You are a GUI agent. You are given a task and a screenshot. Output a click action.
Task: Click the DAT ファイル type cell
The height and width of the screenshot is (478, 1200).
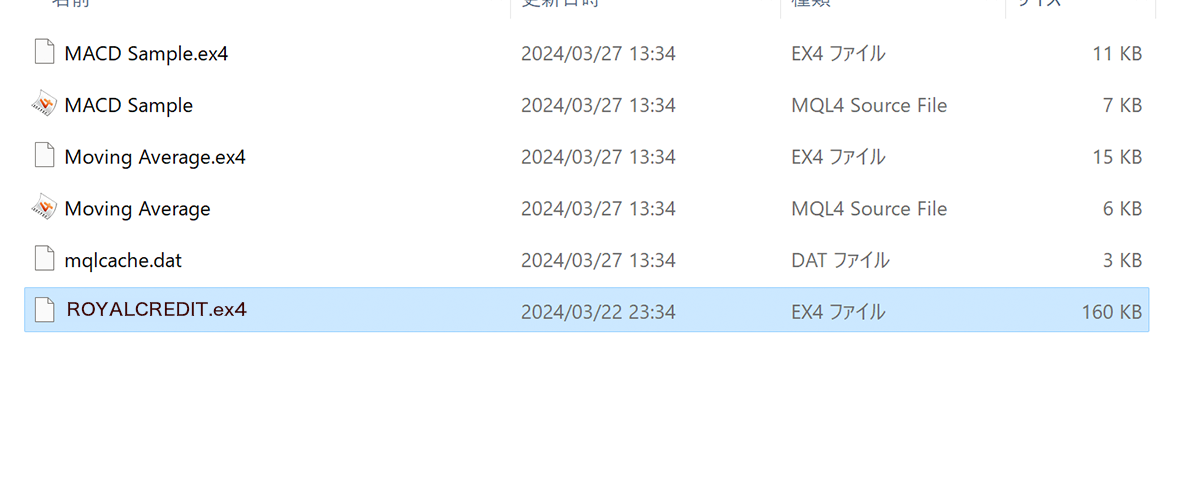pos(840,261)
